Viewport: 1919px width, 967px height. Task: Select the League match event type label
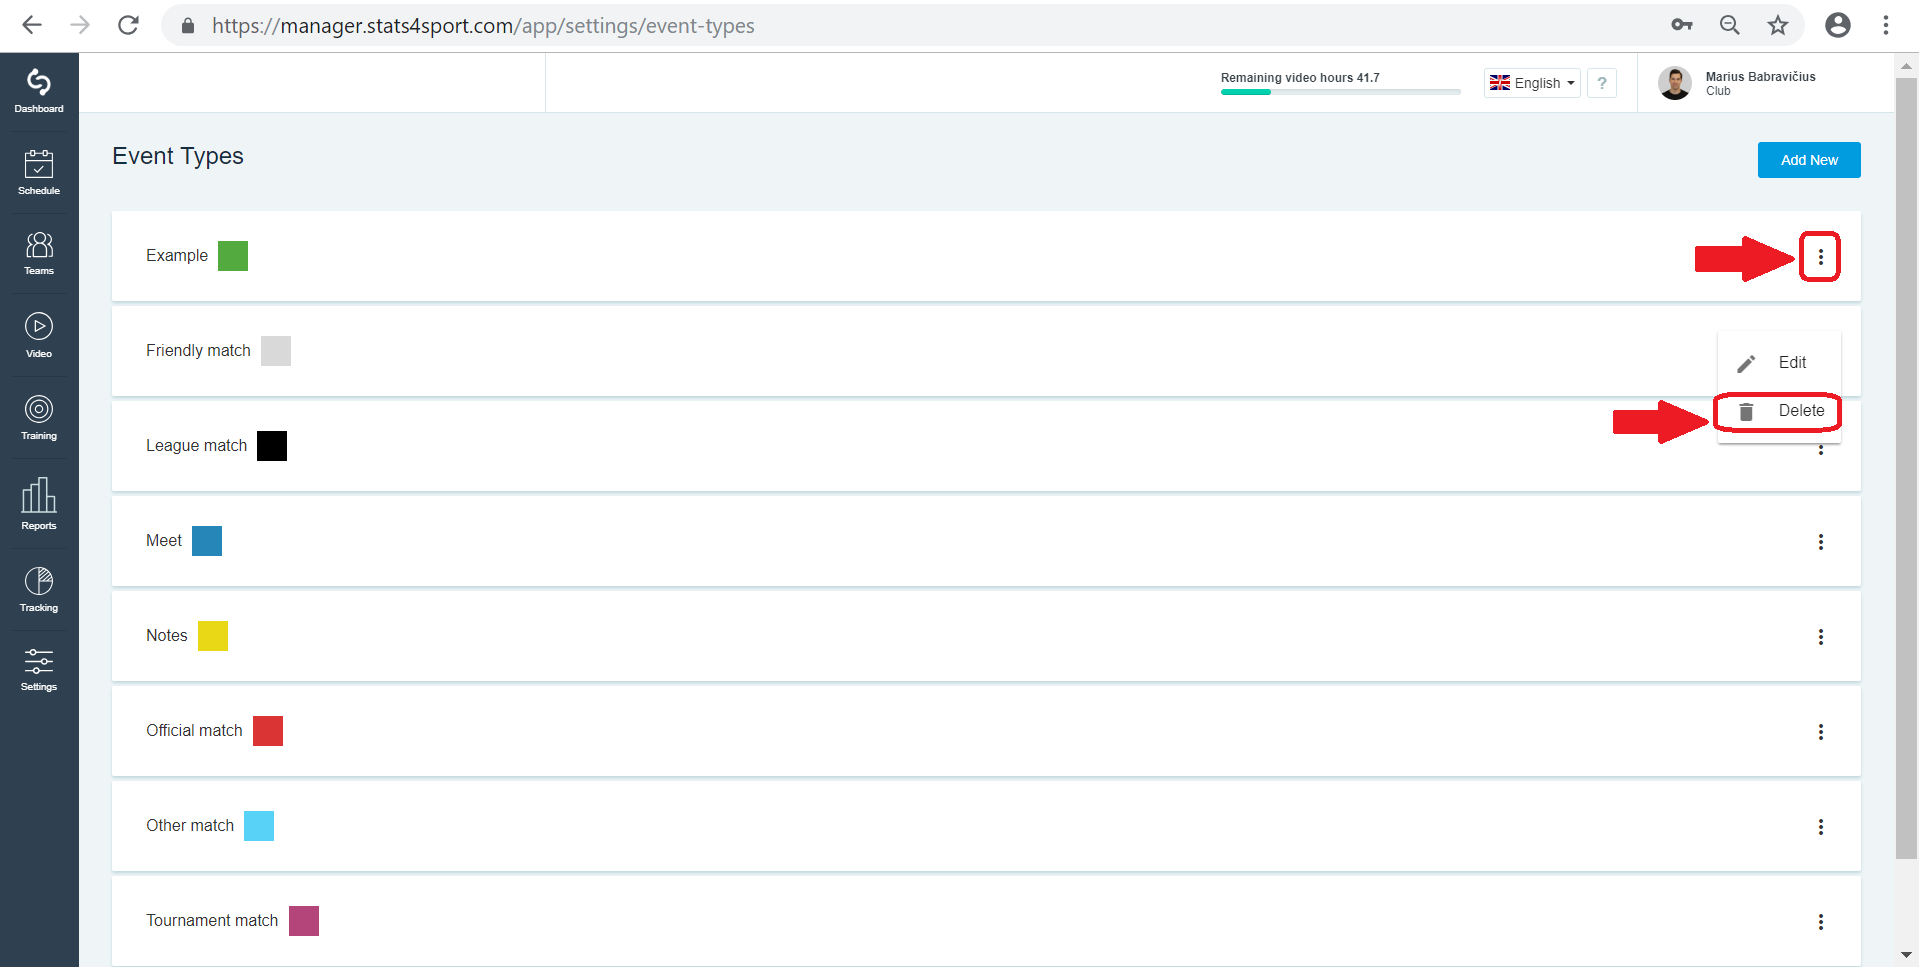click(x=196, y=446)
